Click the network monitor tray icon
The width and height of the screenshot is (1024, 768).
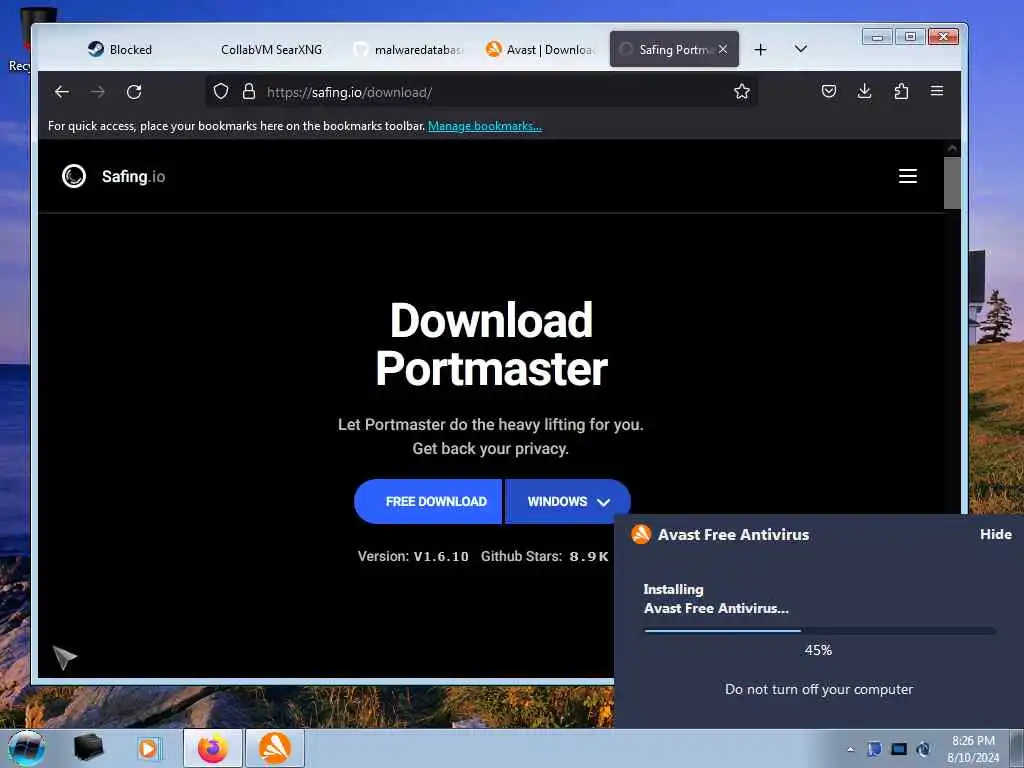click(x=899, y=749)
